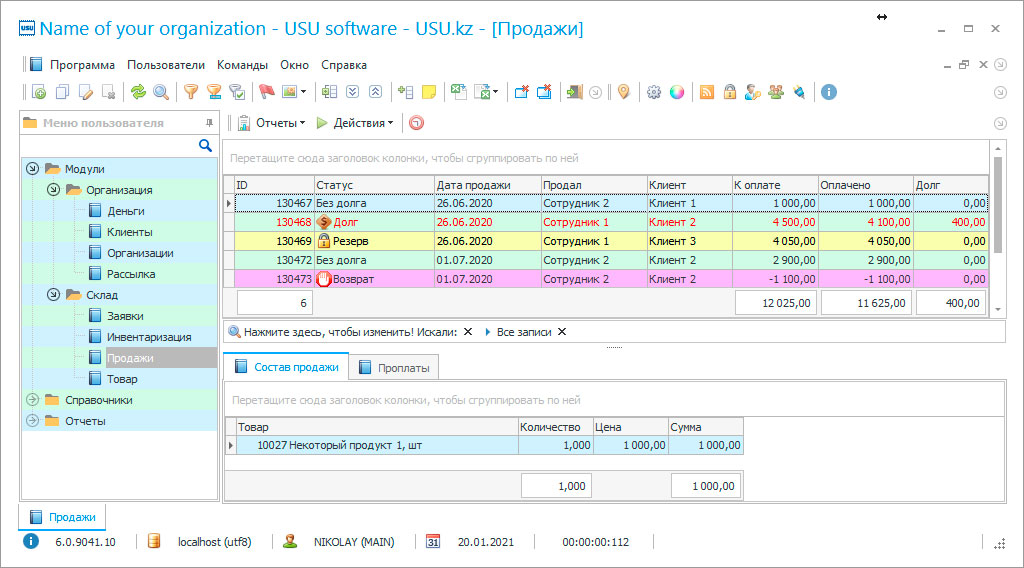The height and width of the screenshot is (568, 1024).
Task: Click the red circular stop icon
Action: click(417, 123)
